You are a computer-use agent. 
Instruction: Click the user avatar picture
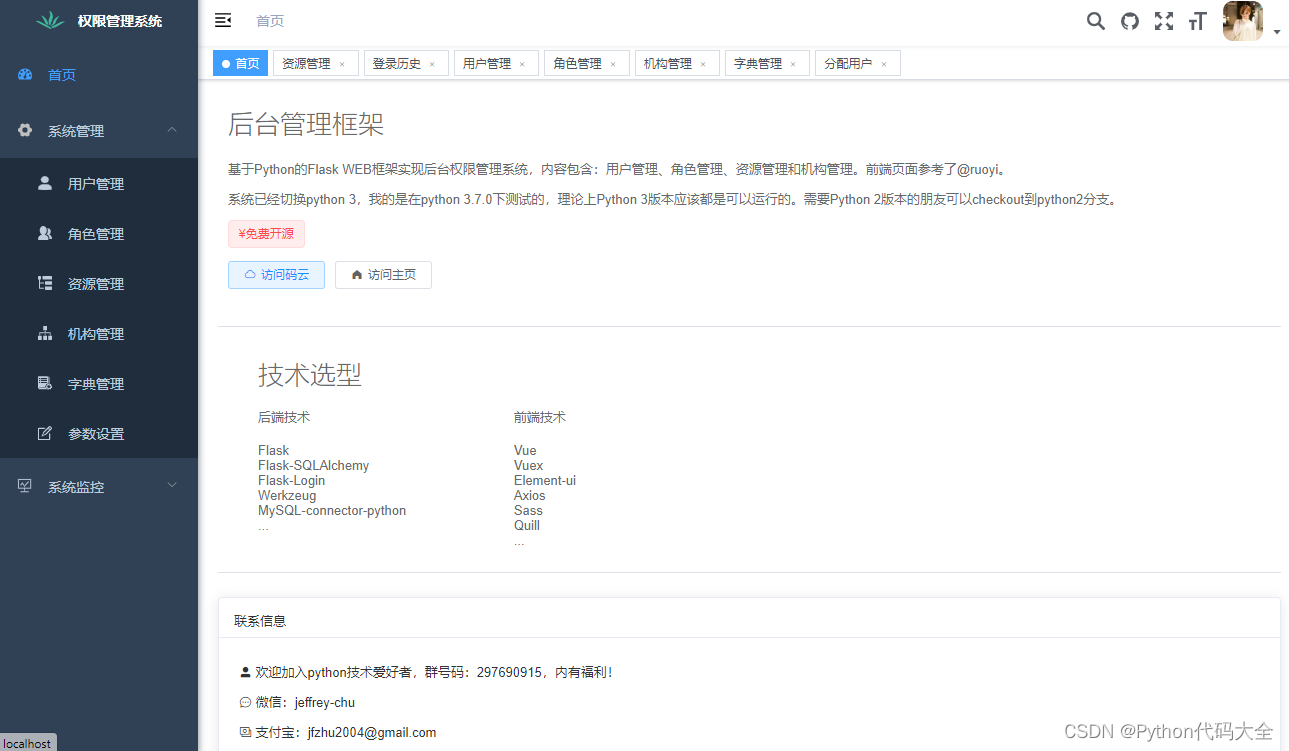pyautogui.click(x=1243, y=21)
